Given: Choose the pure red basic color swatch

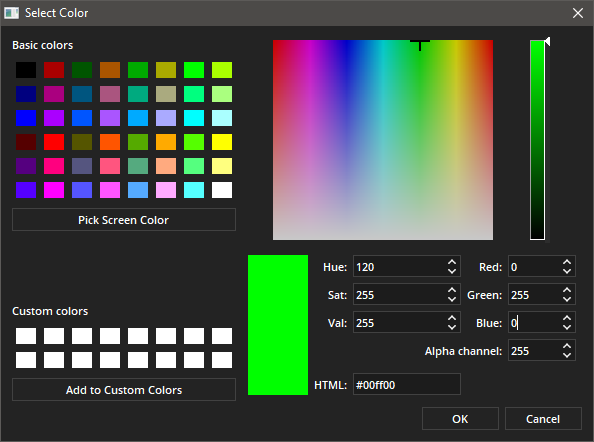Looking at the screenshot, I should pyautogui.click(x=54, y=142).
